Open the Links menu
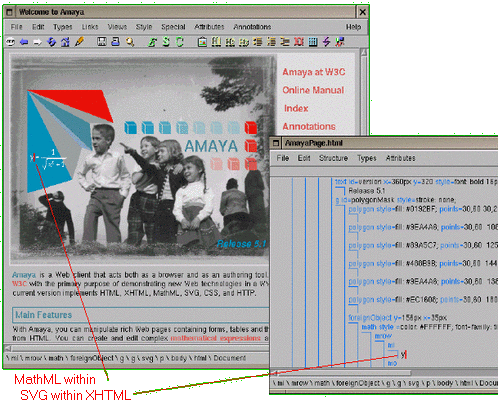This screenshot has height=402, width=498. point(90,27)
